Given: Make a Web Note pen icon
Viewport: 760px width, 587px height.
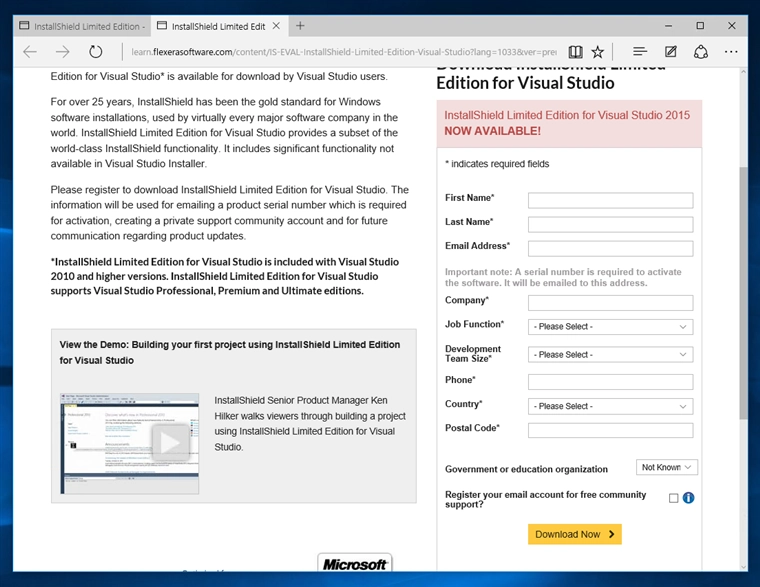Looking at the screenshot, I should (671, 51).
